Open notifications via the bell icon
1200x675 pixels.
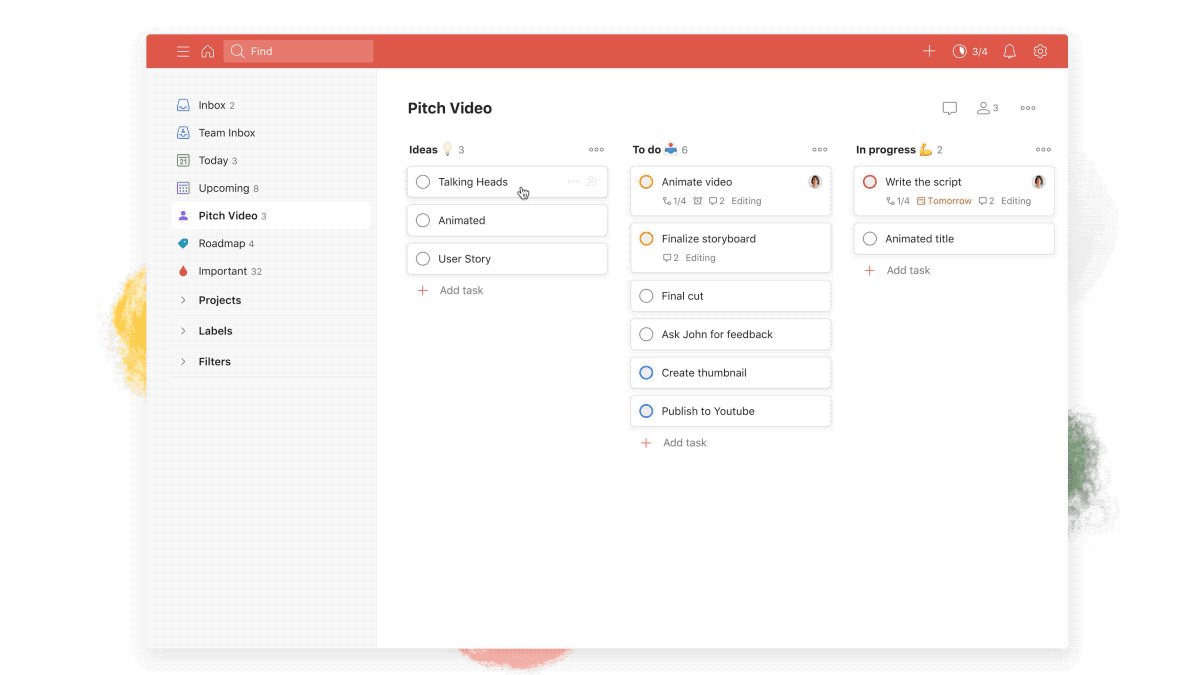pos(1009,51)
